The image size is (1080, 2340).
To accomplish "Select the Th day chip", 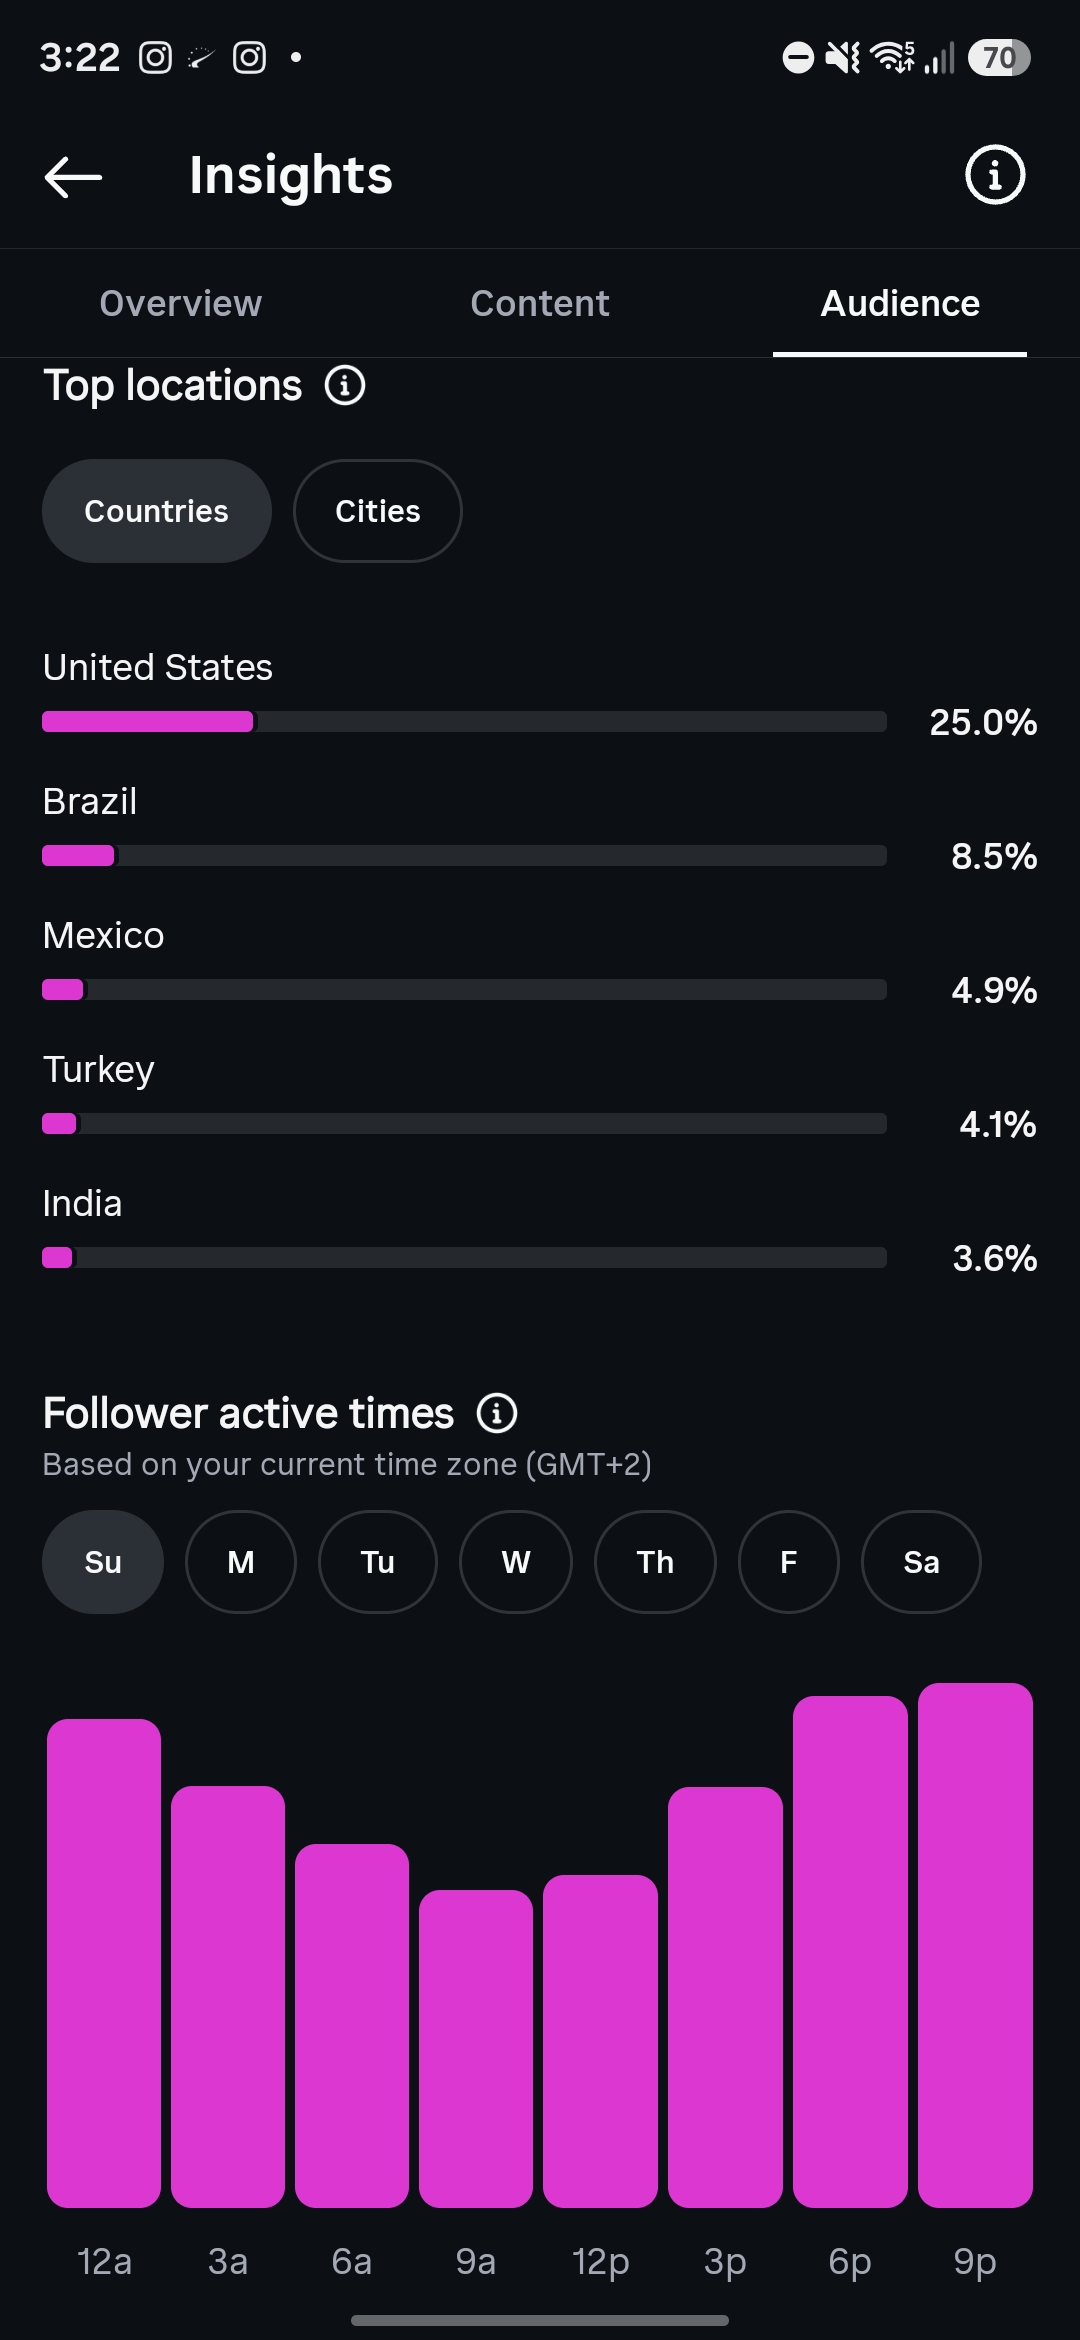I will click(655, 1562).
